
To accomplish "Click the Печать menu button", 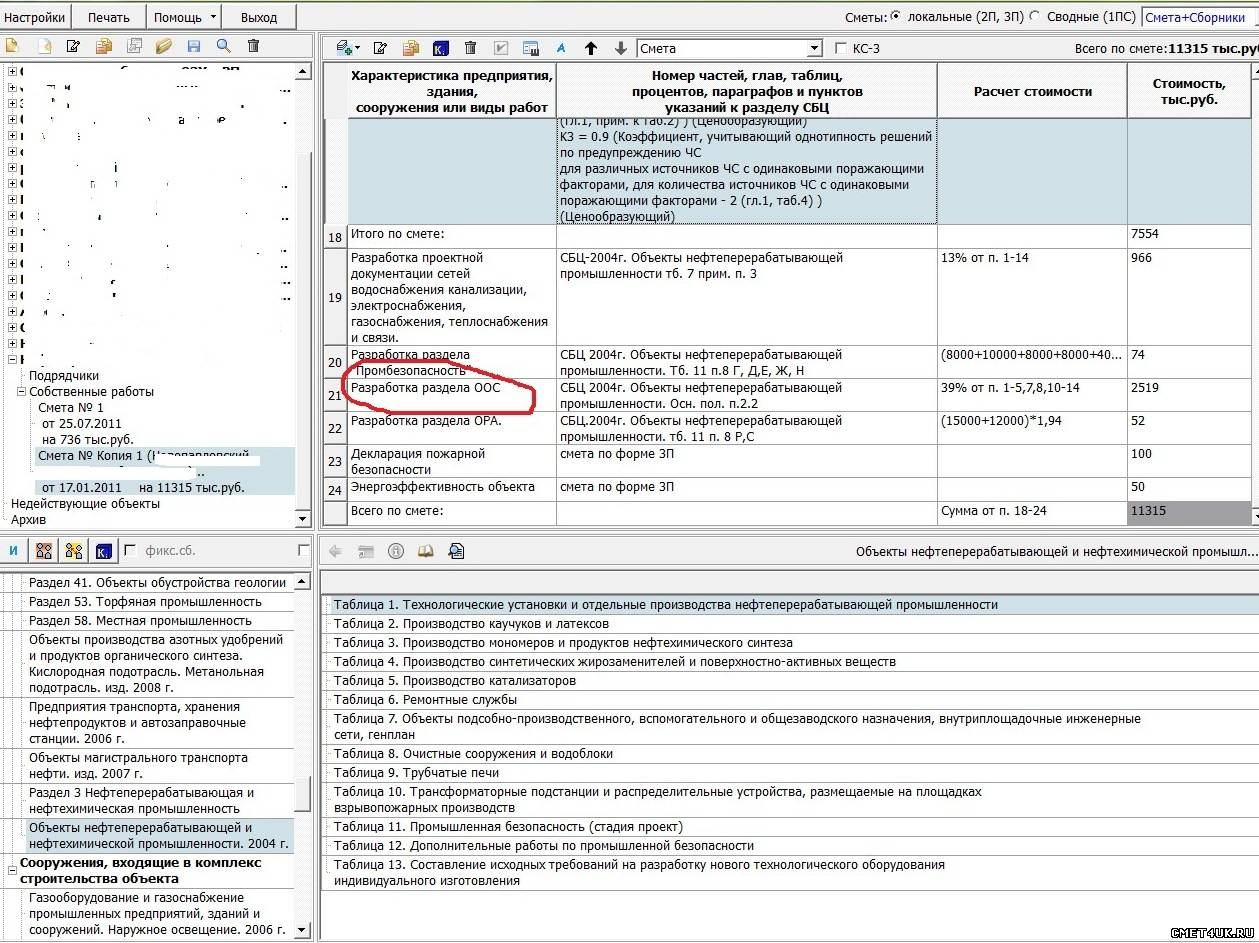I will pos(109,17).
